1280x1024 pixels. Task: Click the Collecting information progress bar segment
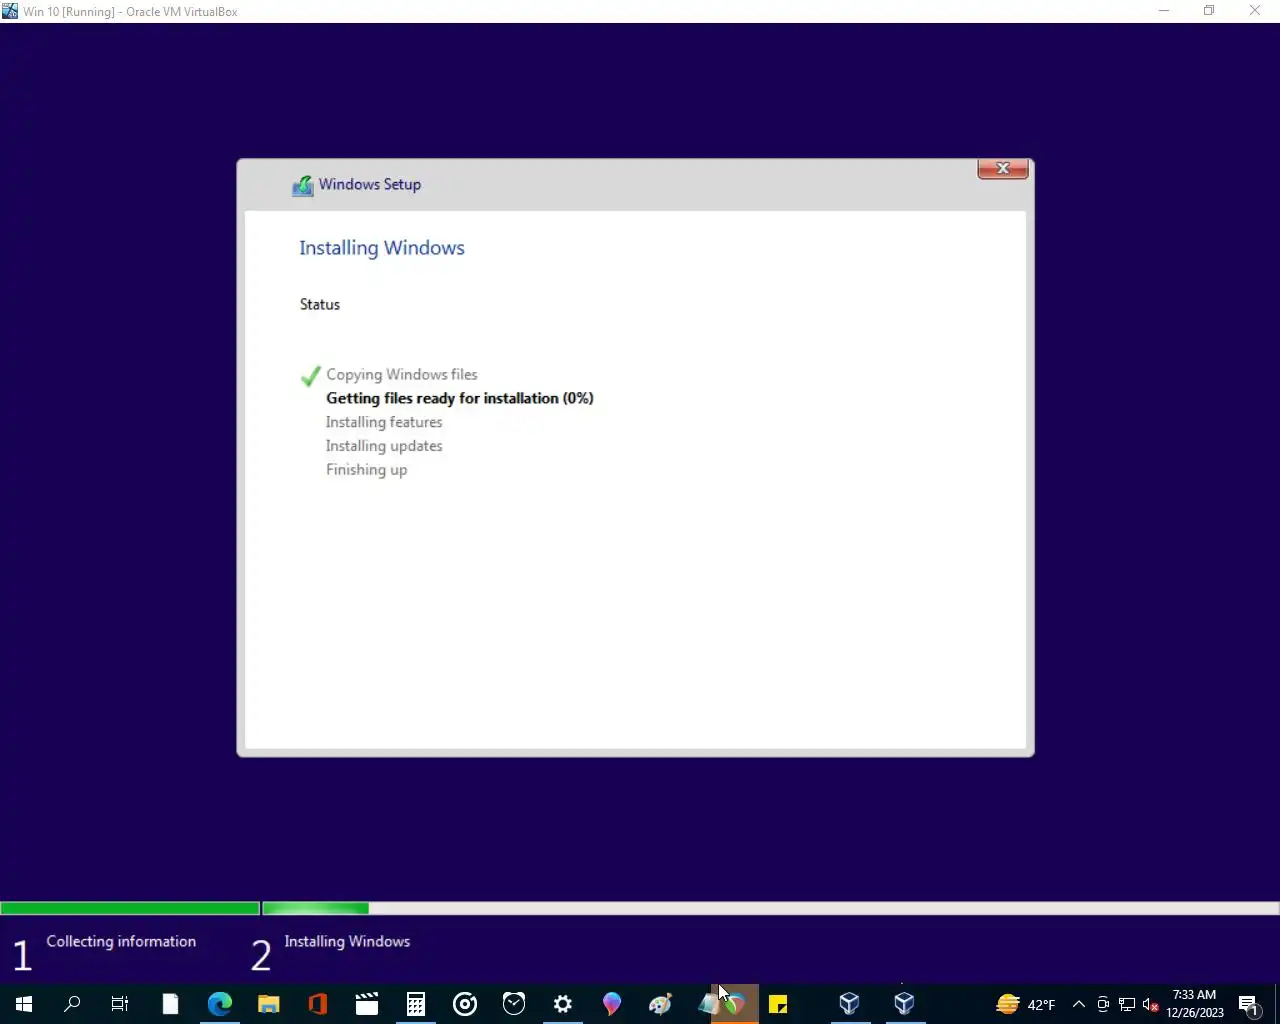pyautogui.click(x=130, y=908)
